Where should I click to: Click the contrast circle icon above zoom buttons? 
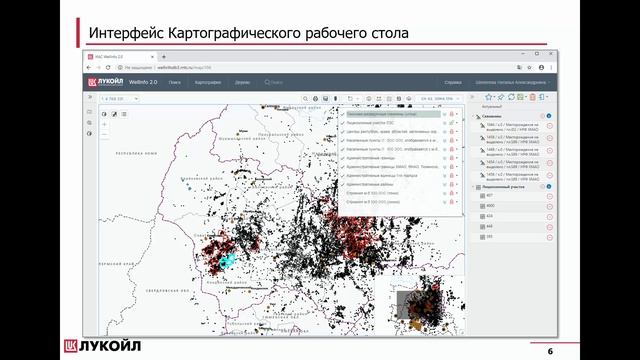point(104,114)
